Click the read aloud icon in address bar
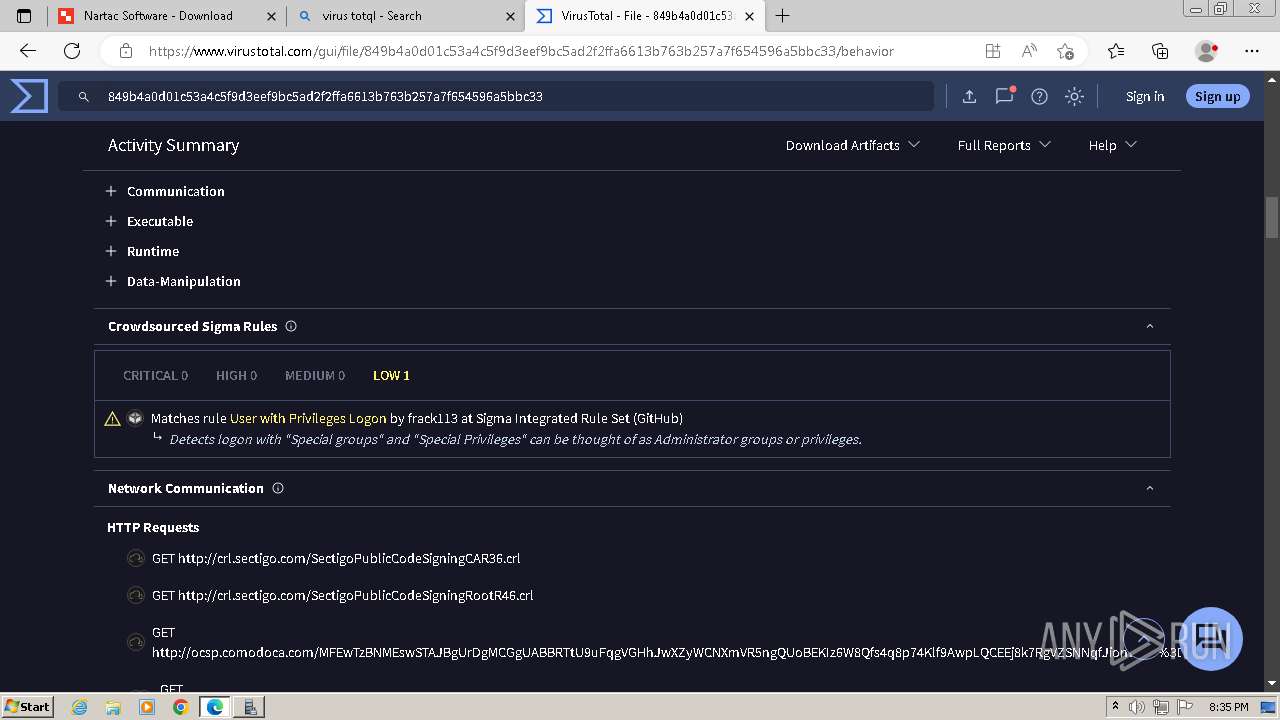The width and height of the screenshot is (1280, 720). 1028,51
